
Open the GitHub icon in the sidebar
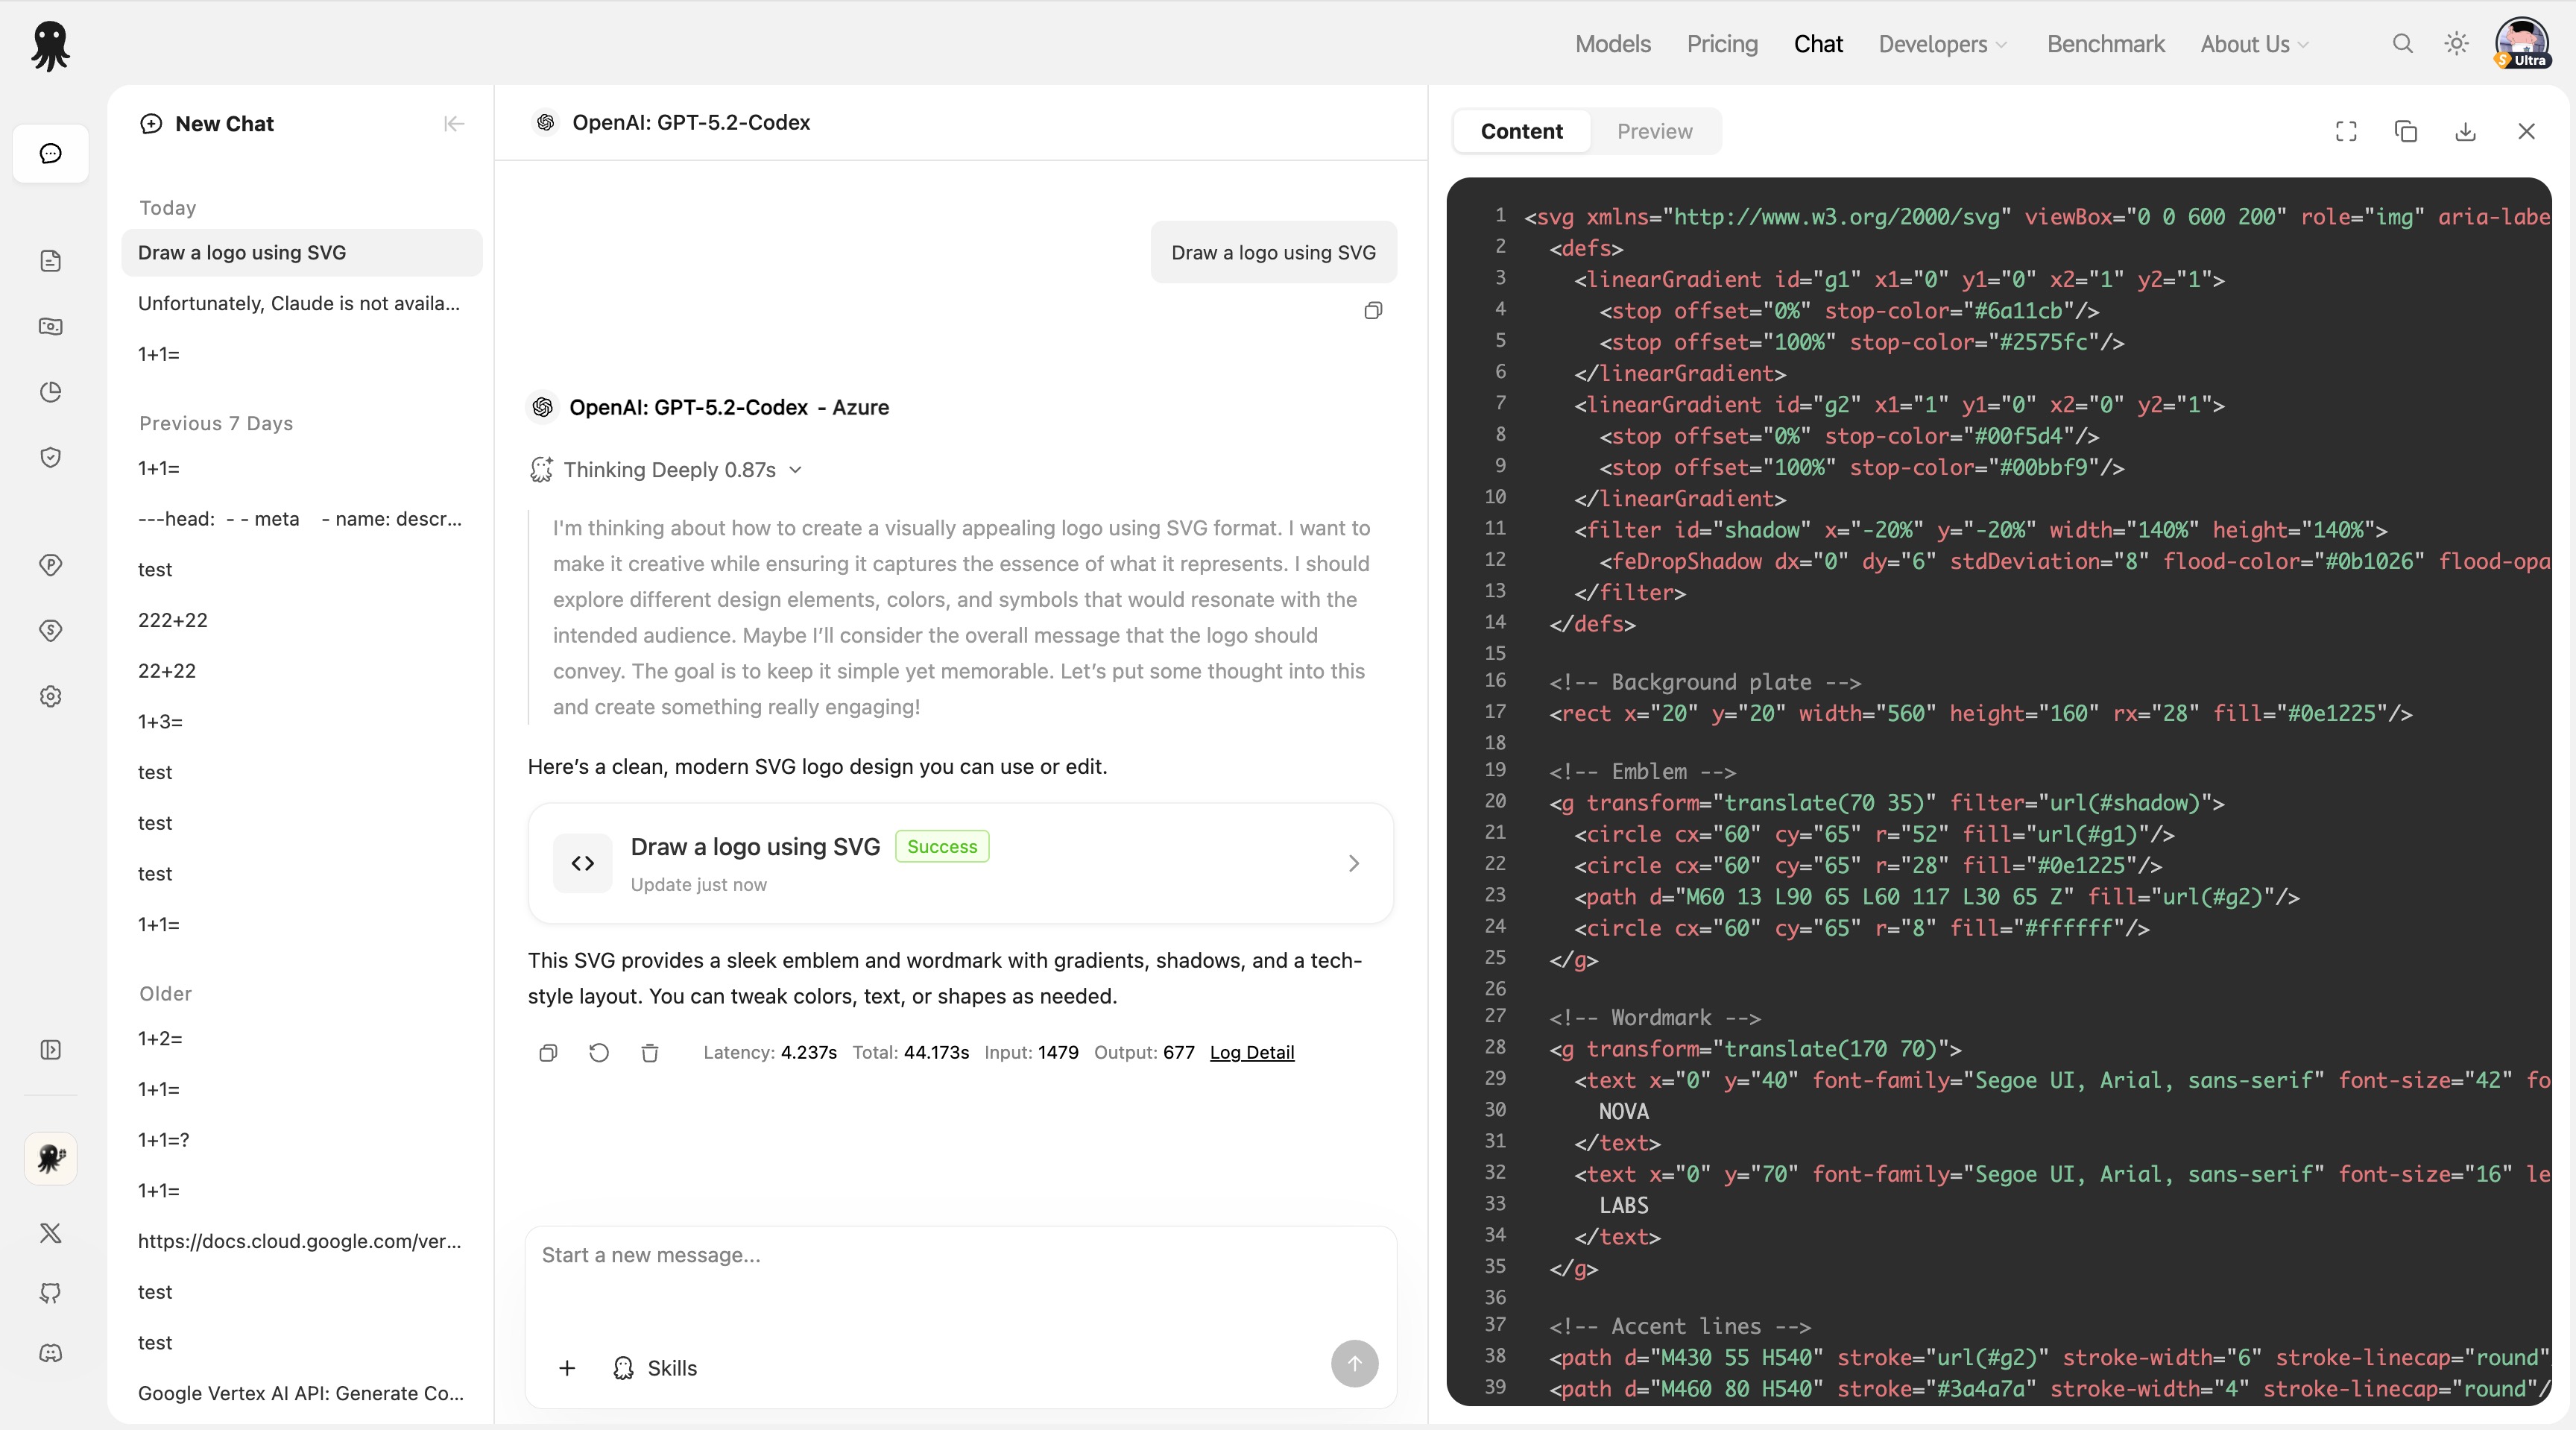50,1292
